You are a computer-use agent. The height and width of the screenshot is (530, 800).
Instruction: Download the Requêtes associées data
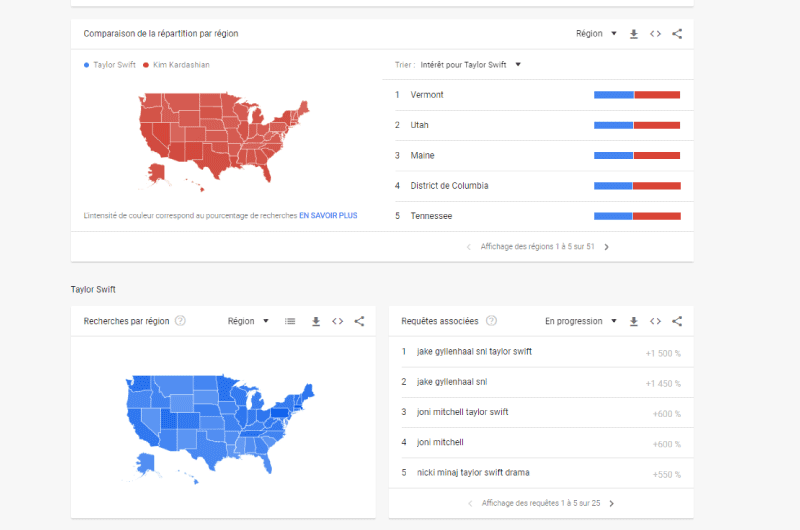tap(634, 321)
